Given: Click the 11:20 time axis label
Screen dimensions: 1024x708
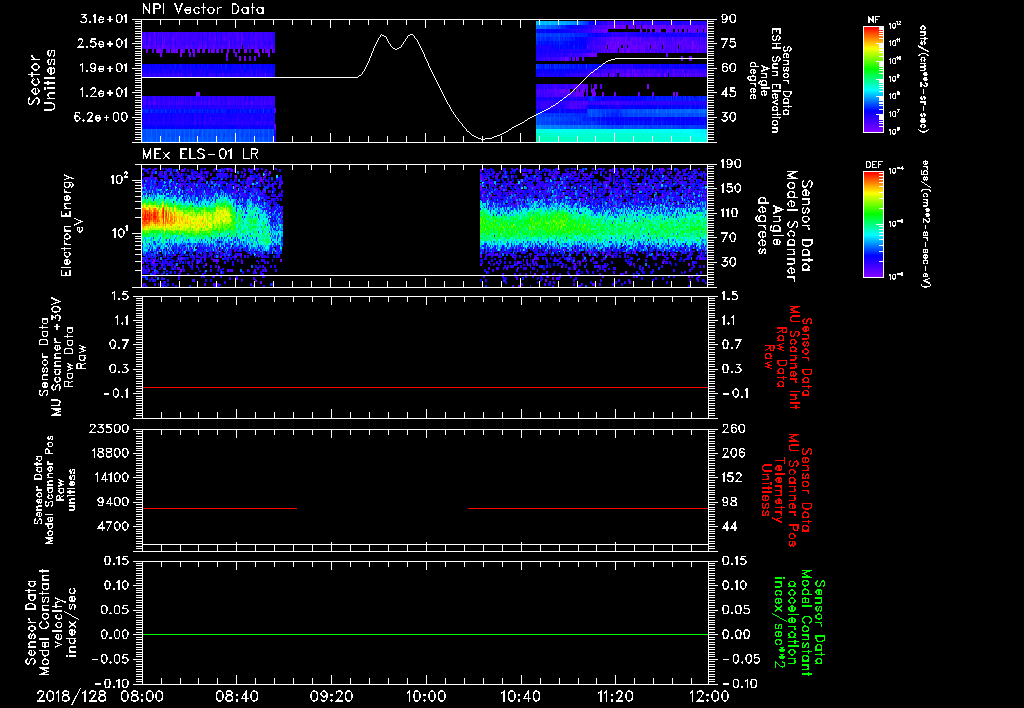Looking at the screenshot, I should [615, 696].
